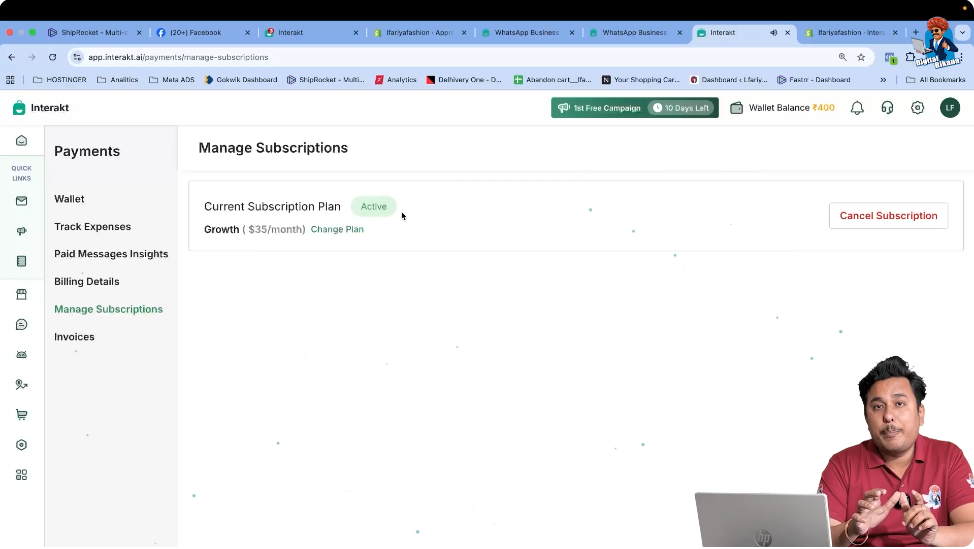Click the 10 Days Left pill

[681, 108]
